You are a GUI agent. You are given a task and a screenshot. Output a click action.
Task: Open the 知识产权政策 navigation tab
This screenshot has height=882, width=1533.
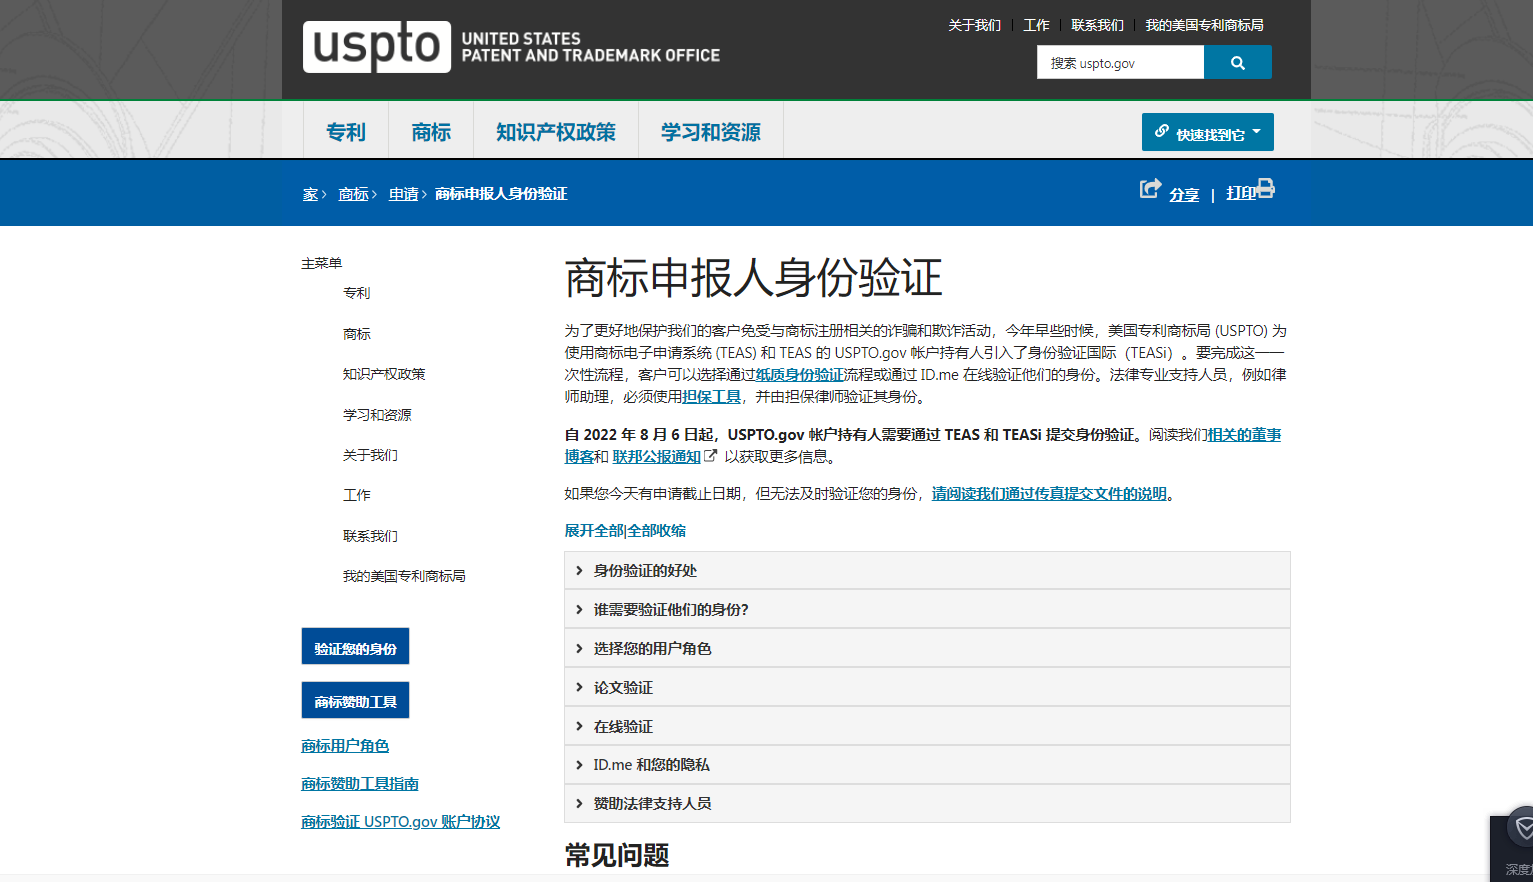pos(556,130)
